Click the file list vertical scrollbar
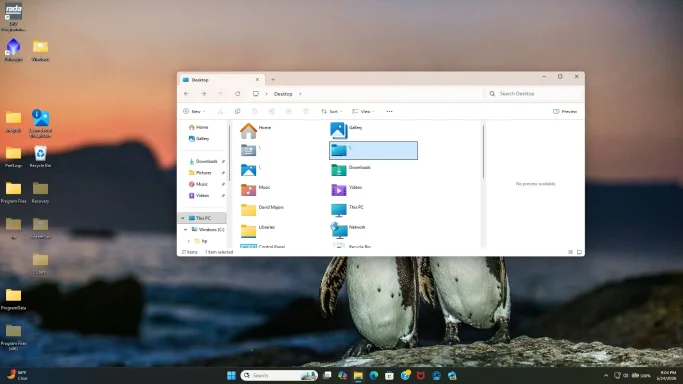683x384 pixels. (484, 152)
